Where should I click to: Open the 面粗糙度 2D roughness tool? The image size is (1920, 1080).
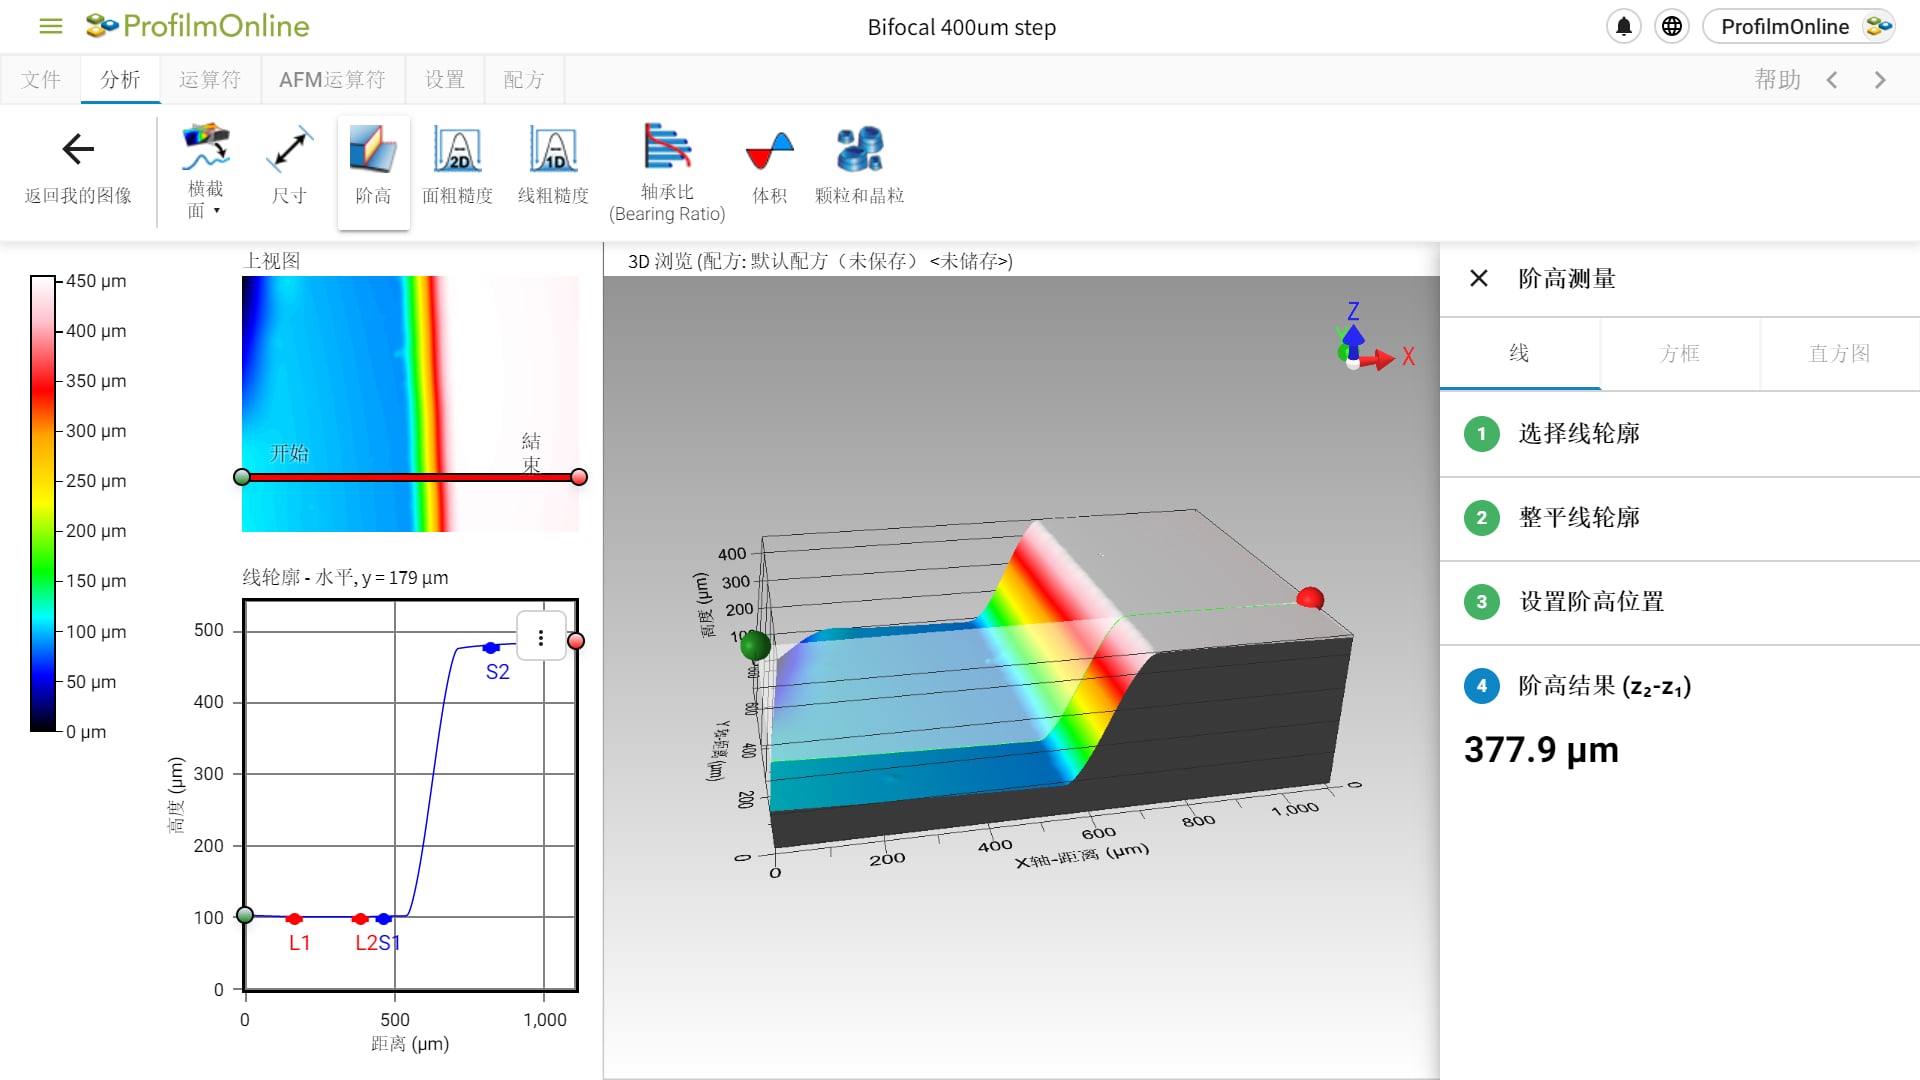457,168
